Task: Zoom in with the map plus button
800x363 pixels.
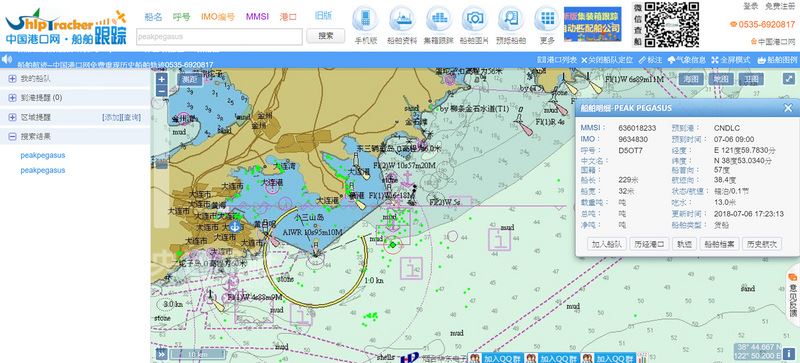Action: (161, 79)
